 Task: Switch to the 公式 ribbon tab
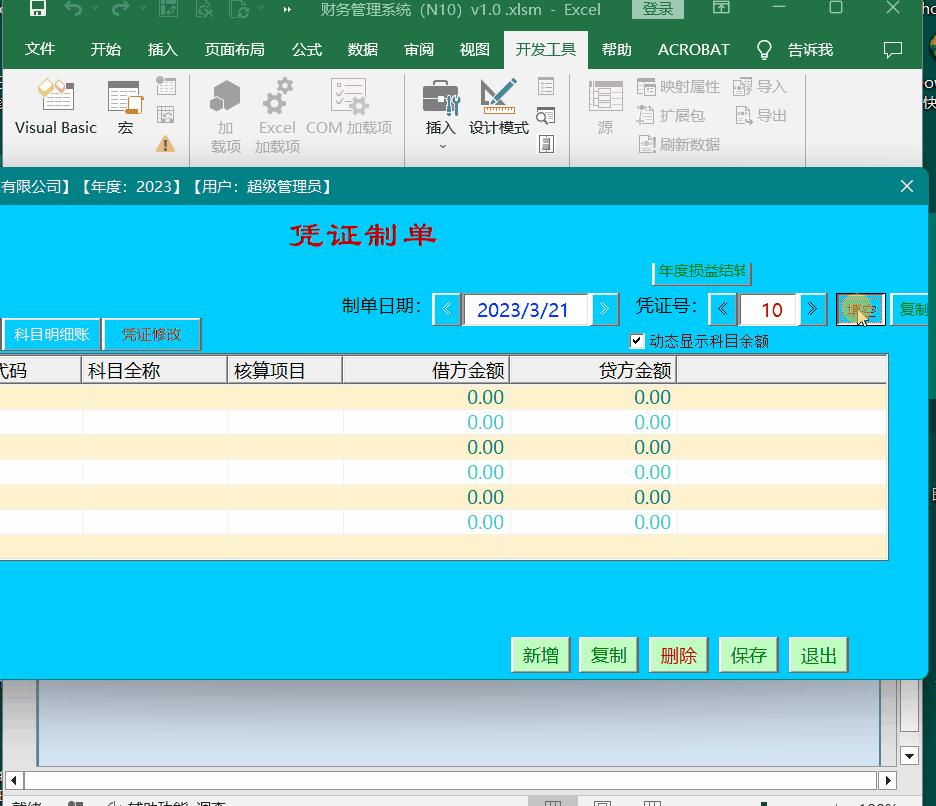[306, 48]
